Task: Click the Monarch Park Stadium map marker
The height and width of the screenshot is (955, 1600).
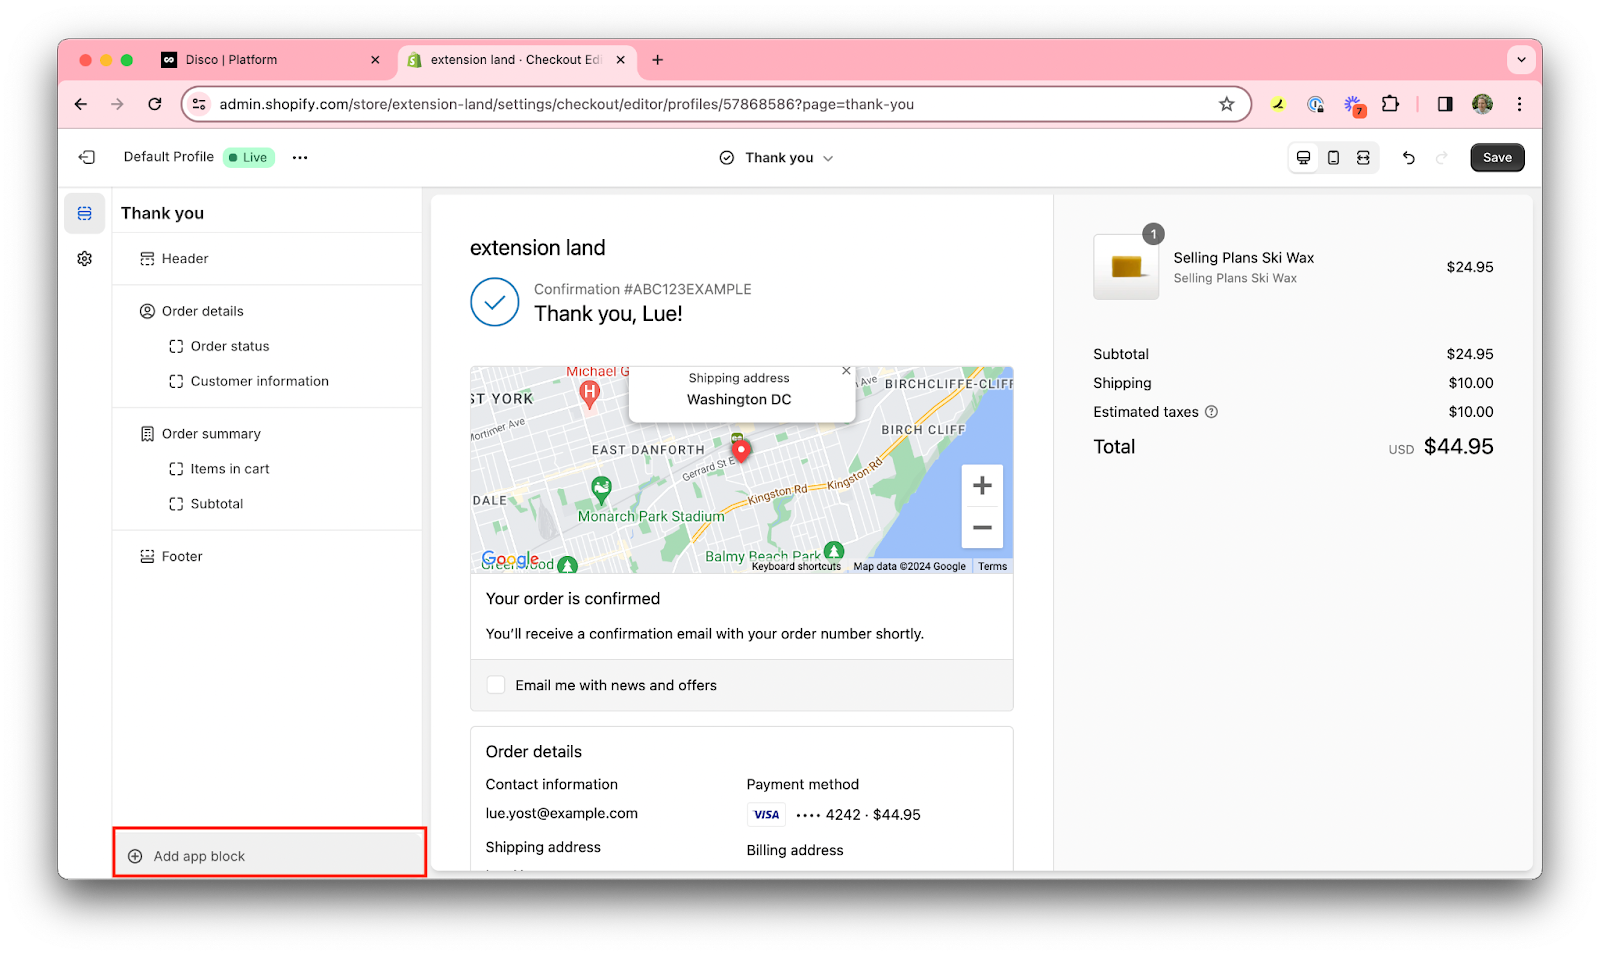Action: point(601,489)
